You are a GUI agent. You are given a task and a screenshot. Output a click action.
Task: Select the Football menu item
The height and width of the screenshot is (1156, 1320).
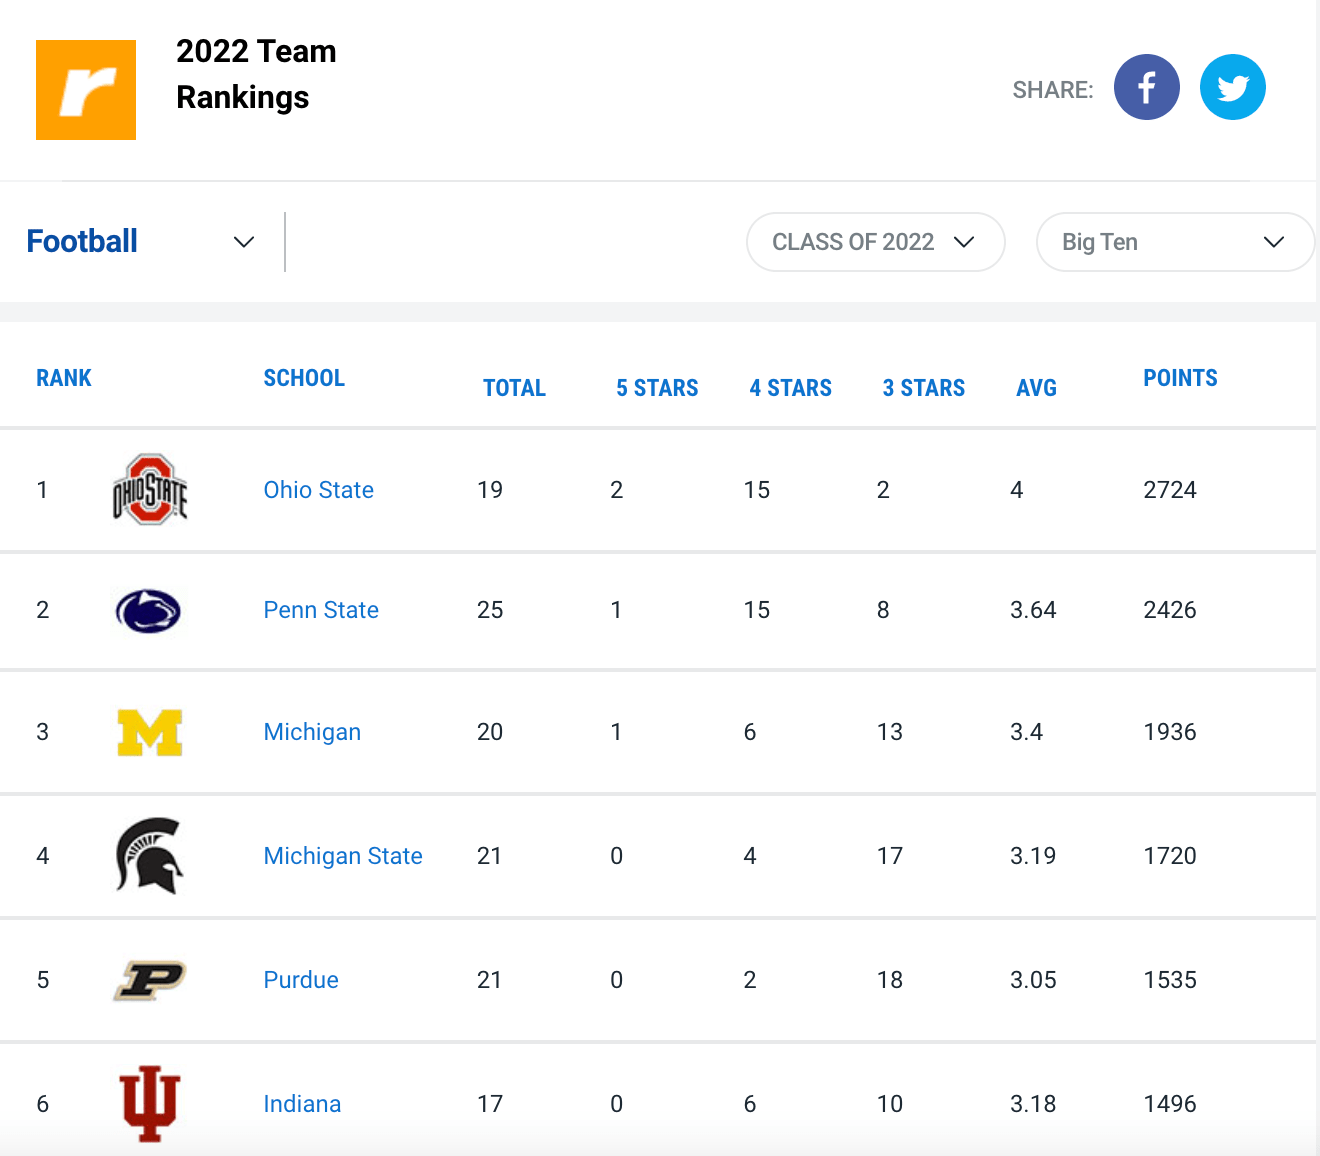pyautogui.click(x=82, y=242)
